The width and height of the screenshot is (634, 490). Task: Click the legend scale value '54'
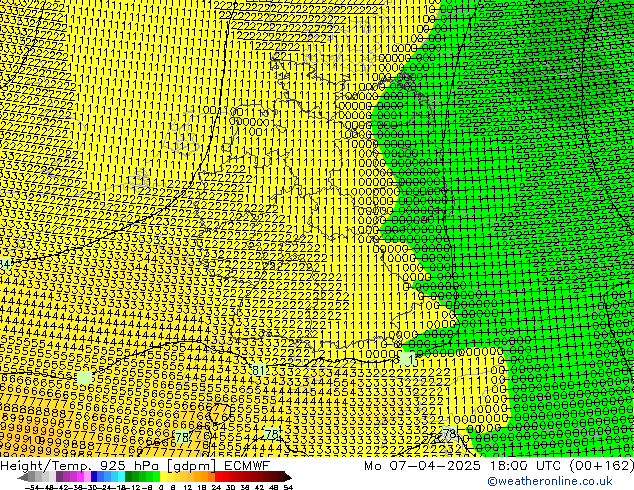click(x=288, y=488)
